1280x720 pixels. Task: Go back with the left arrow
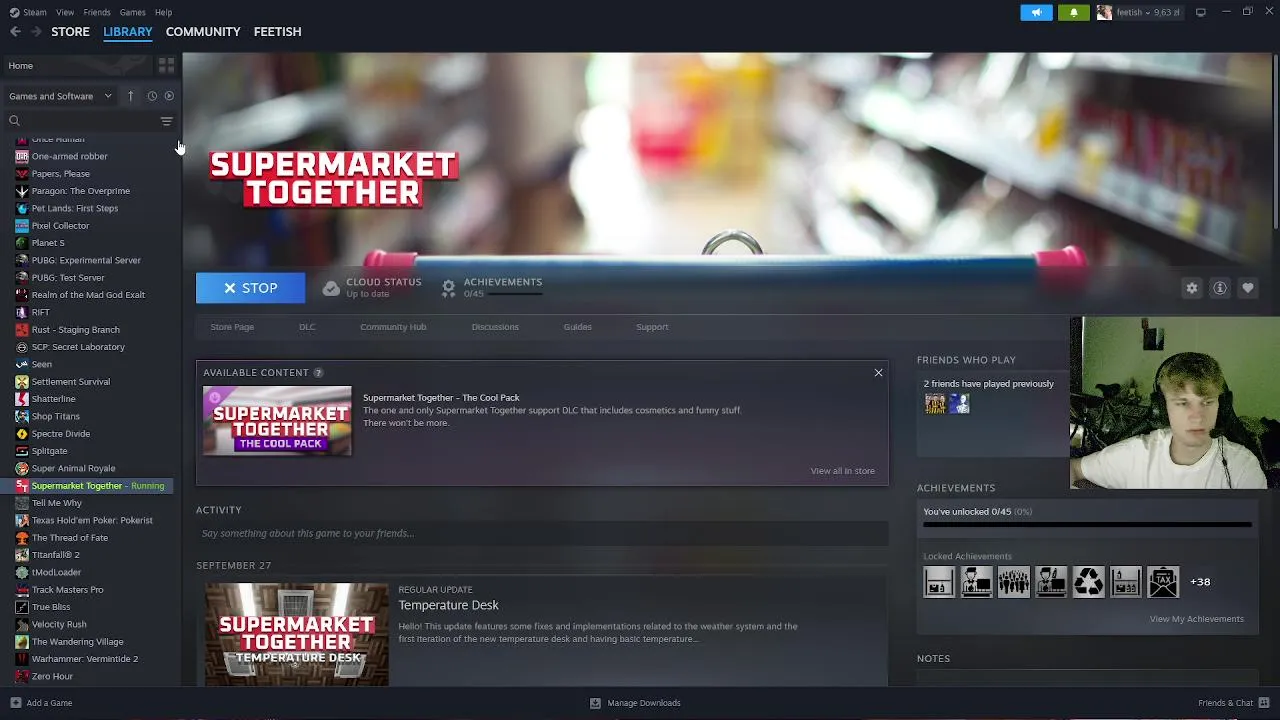(x=15, y=32)
